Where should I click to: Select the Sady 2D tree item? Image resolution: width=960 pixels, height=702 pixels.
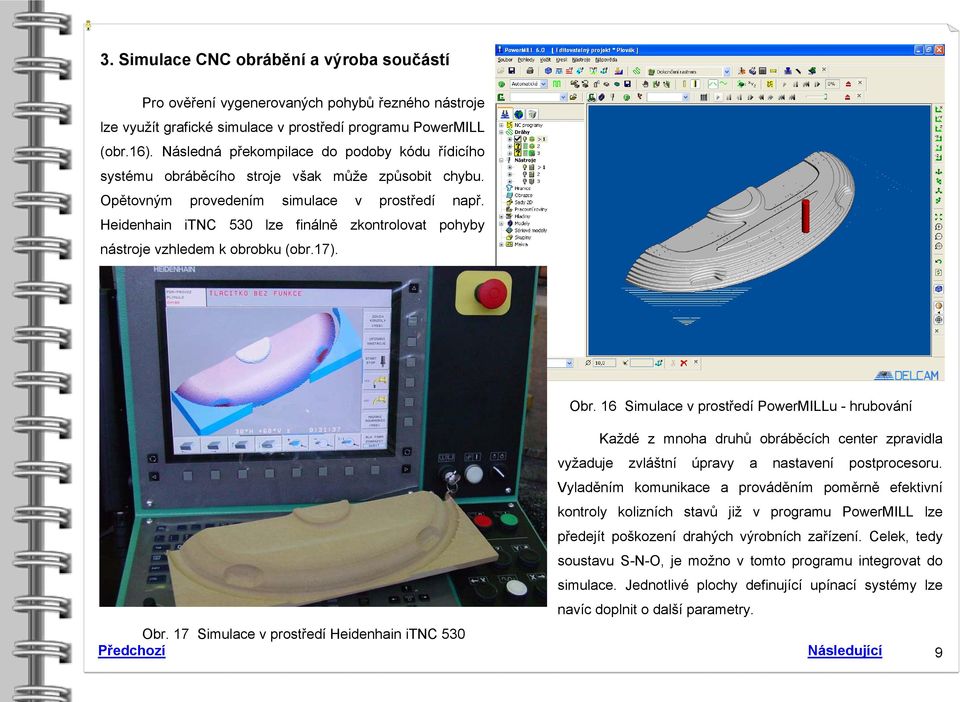pyautogui.click(x=519, y=202)
